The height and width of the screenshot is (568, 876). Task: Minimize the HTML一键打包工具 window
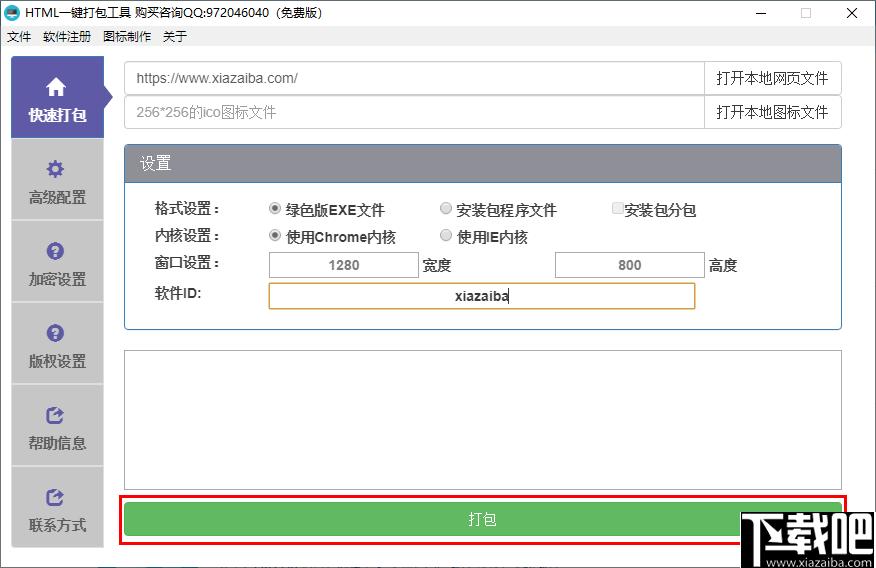[761, 13]
